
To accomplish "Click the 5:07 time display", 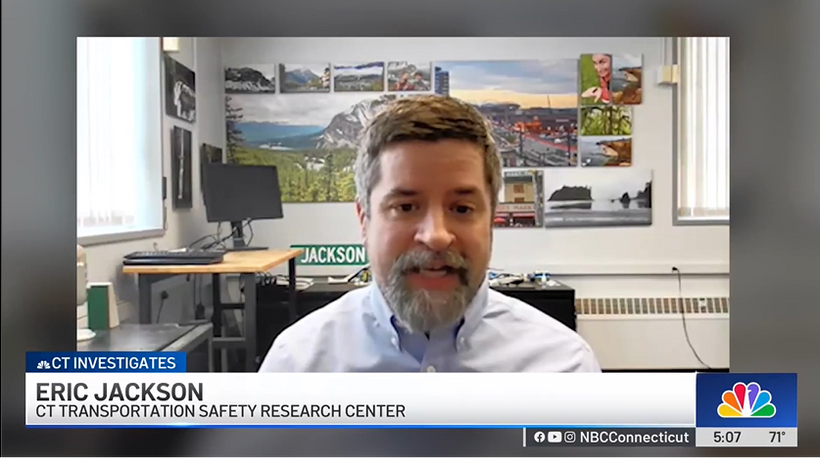I will point(727,437).
